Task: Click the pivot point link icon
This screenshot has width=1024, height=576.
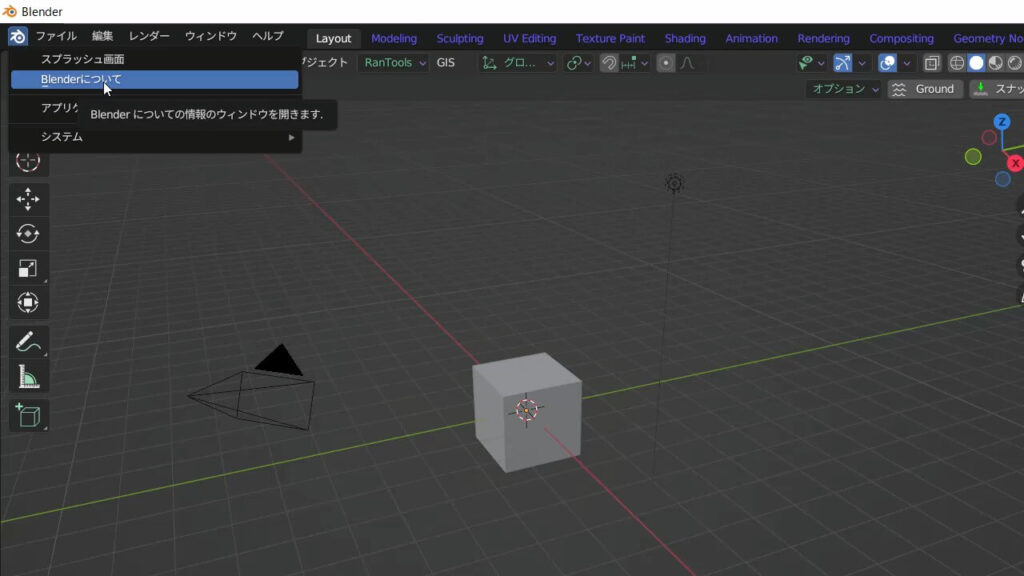Action: [574, 63]
